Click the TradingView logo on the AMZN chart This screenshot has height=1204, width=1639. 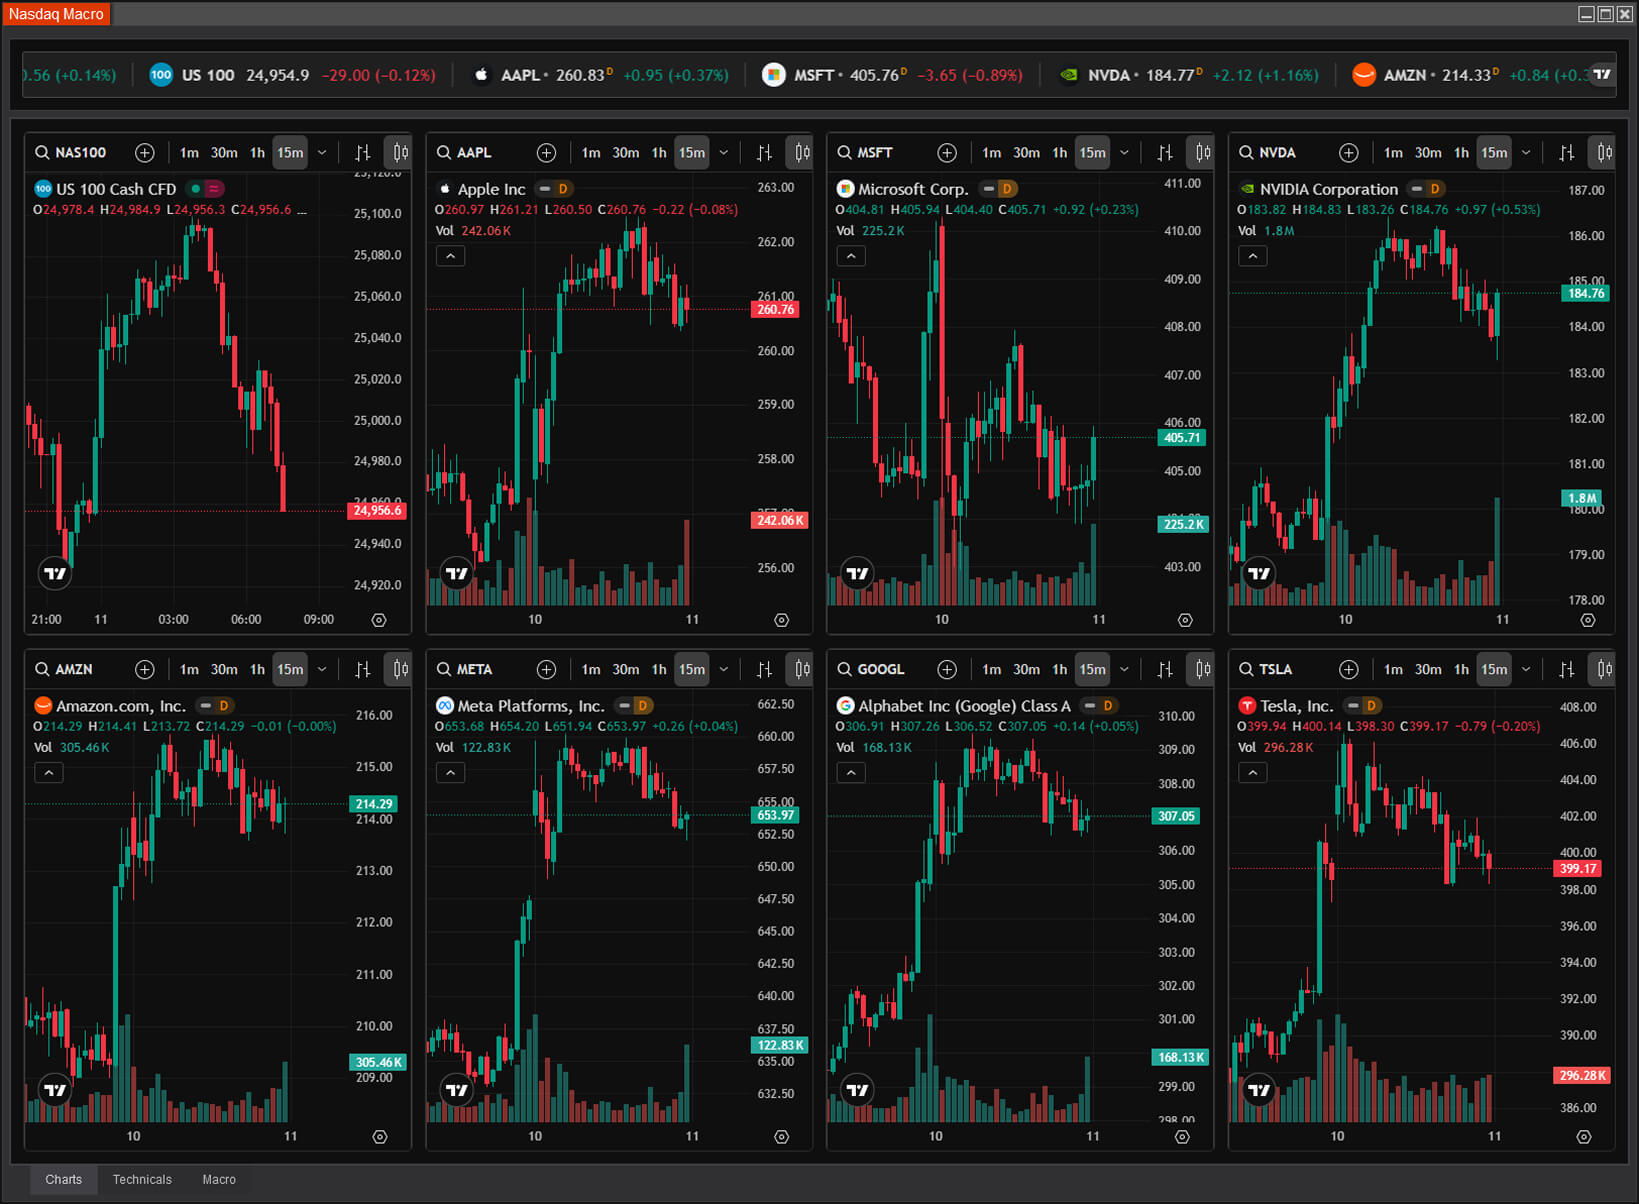click(55, 1090)
